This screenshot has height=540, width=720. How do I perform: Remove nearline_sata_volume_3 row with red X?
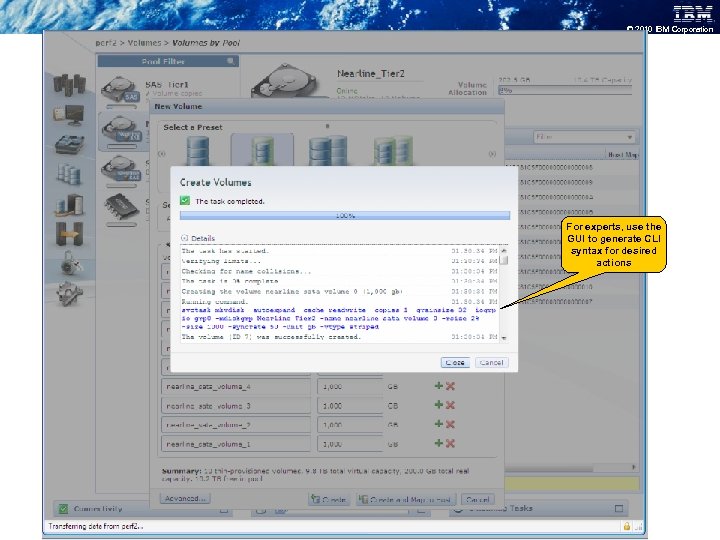point(450,405)
